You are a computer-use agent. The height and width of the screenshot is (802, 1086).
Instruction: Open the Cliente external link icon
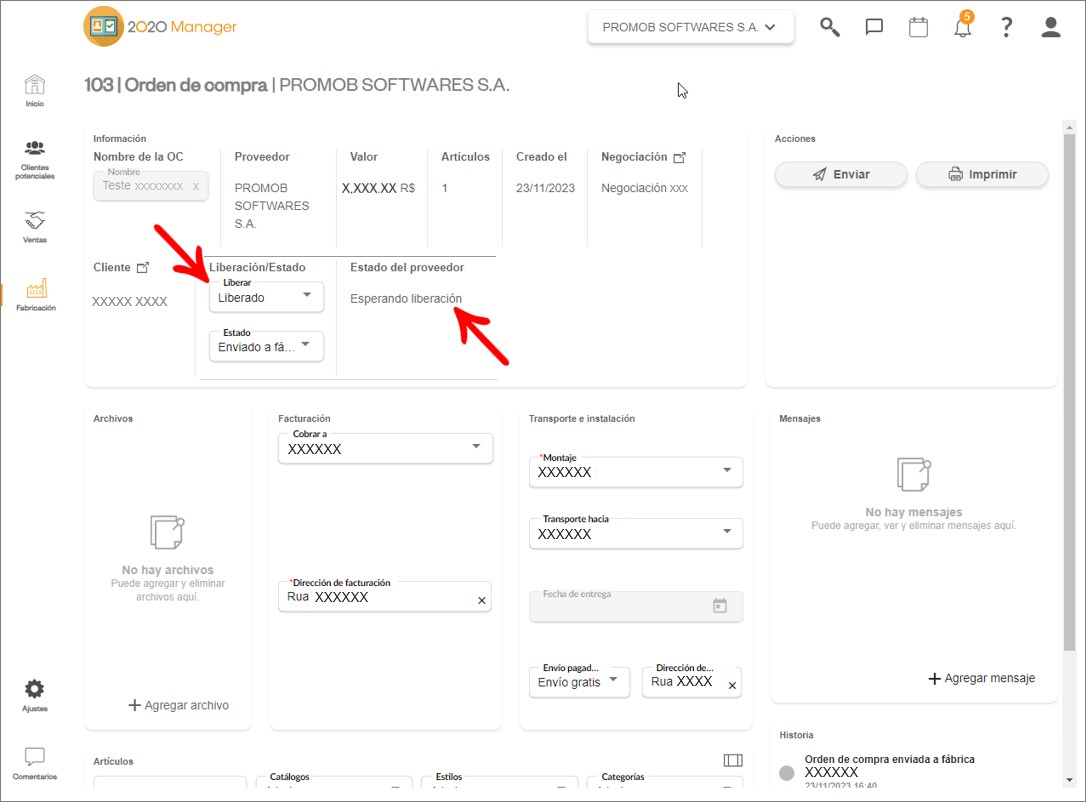[x=143, y=267]
